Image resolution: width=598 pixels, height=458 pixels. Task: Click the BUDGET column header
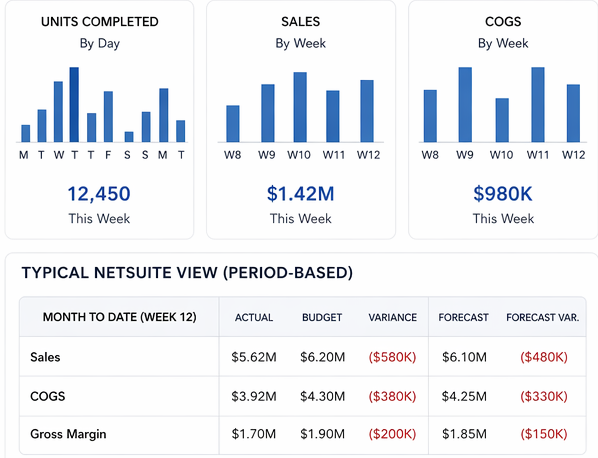[x=322, y=317]
